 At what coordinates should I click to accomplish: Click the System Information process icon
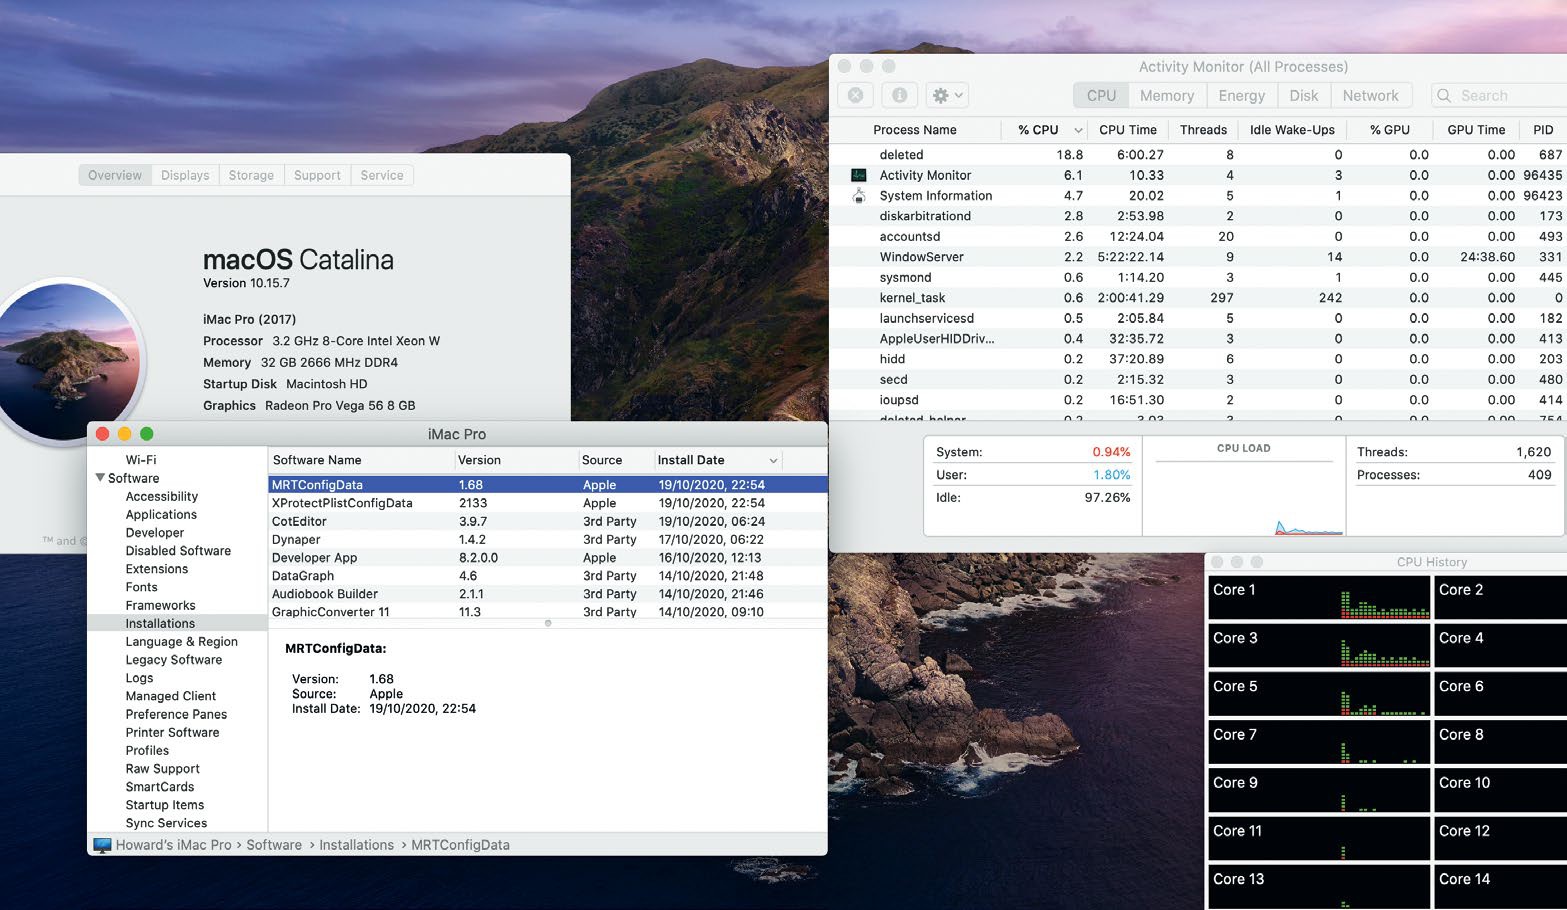[858, 195]
